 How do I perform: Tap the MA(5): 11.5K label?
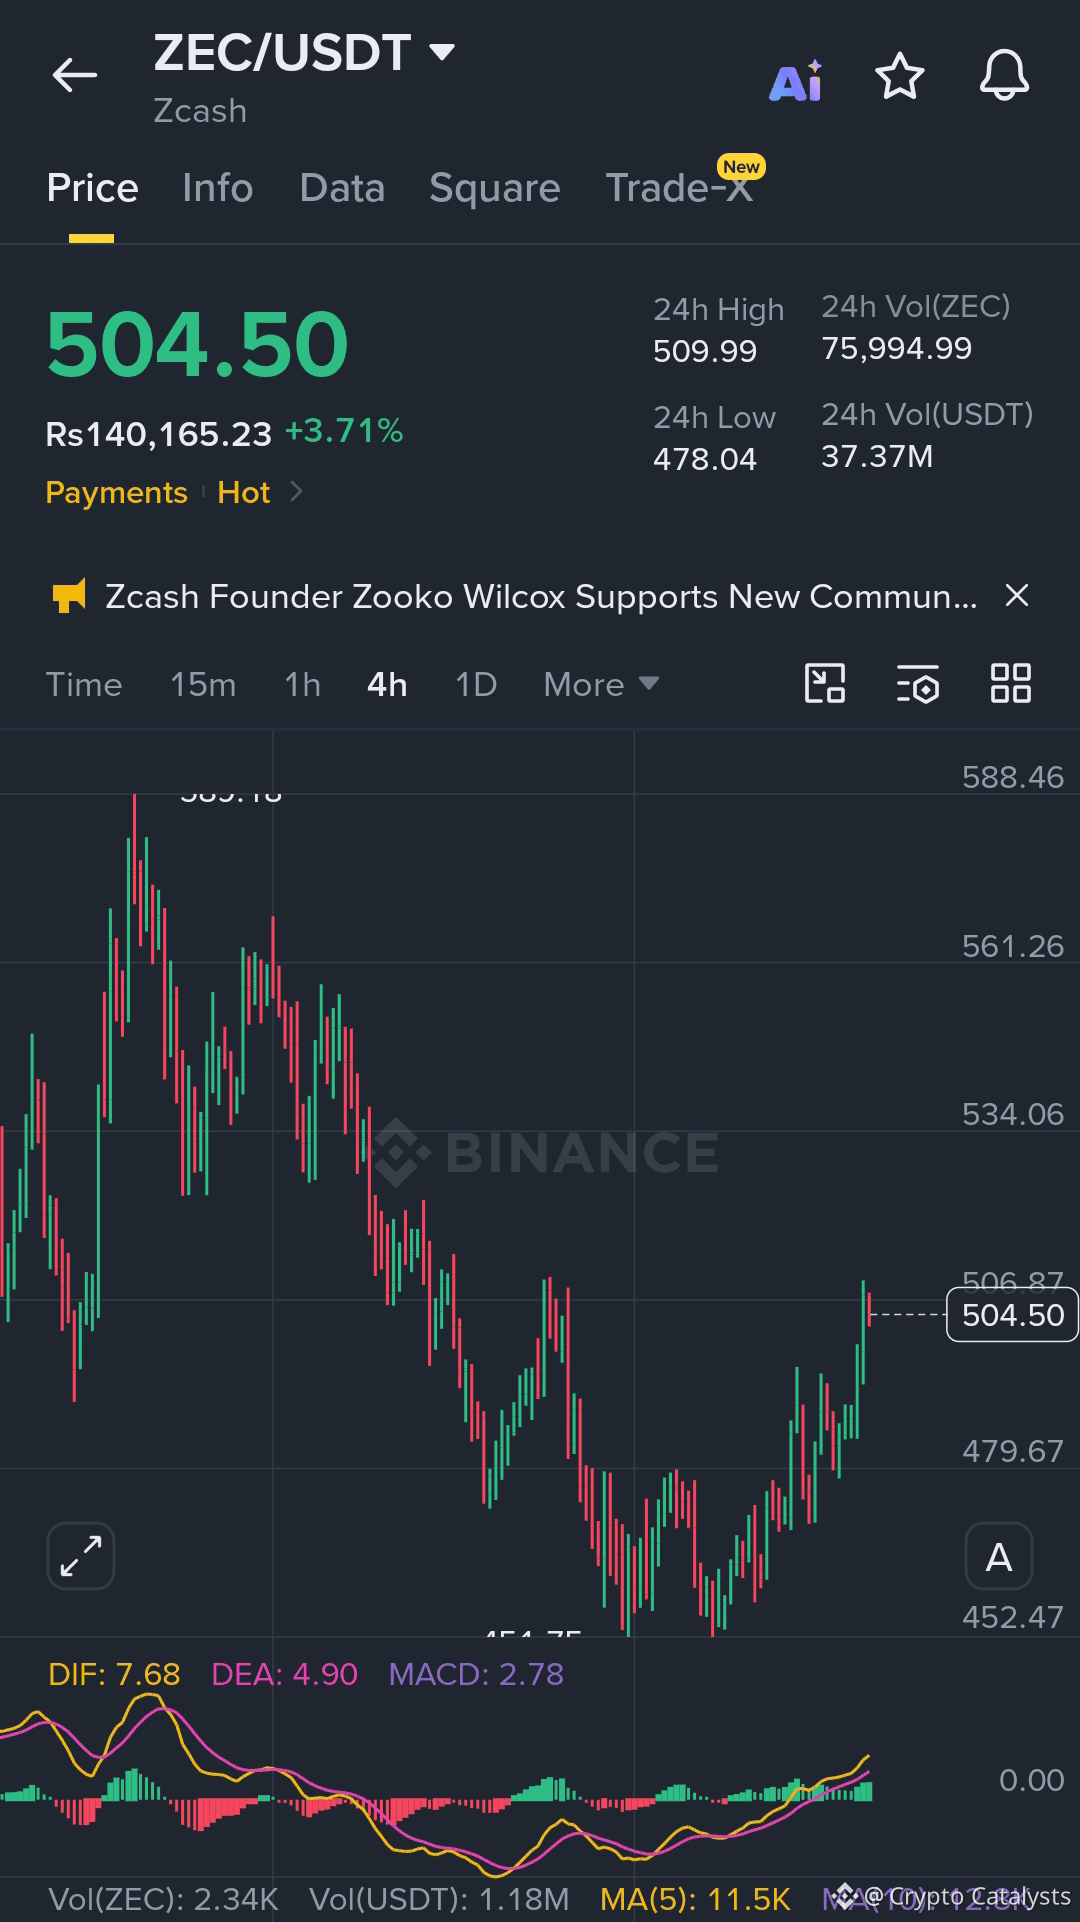695,1899
